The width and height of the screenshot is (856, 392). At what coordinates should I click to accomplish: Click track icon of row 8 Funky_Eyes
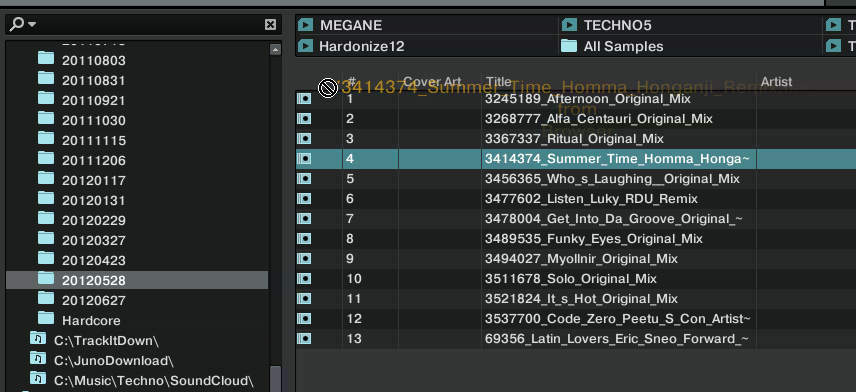[304, 239]
